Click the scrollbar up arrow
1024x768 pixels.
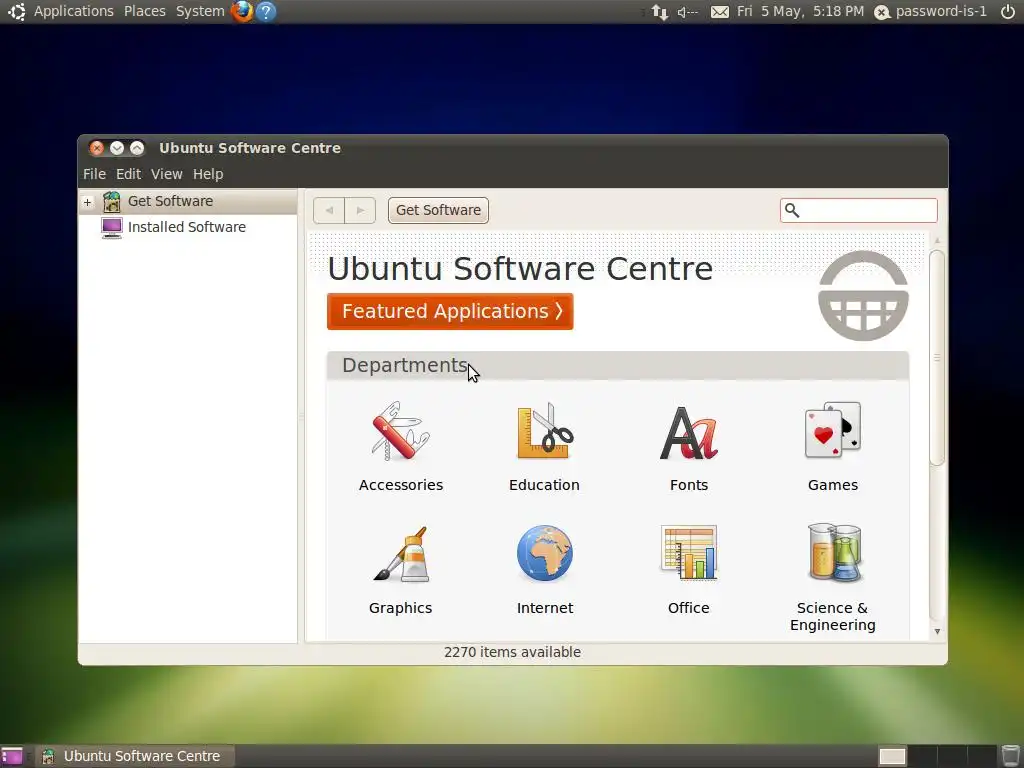[x=937, y=240]
